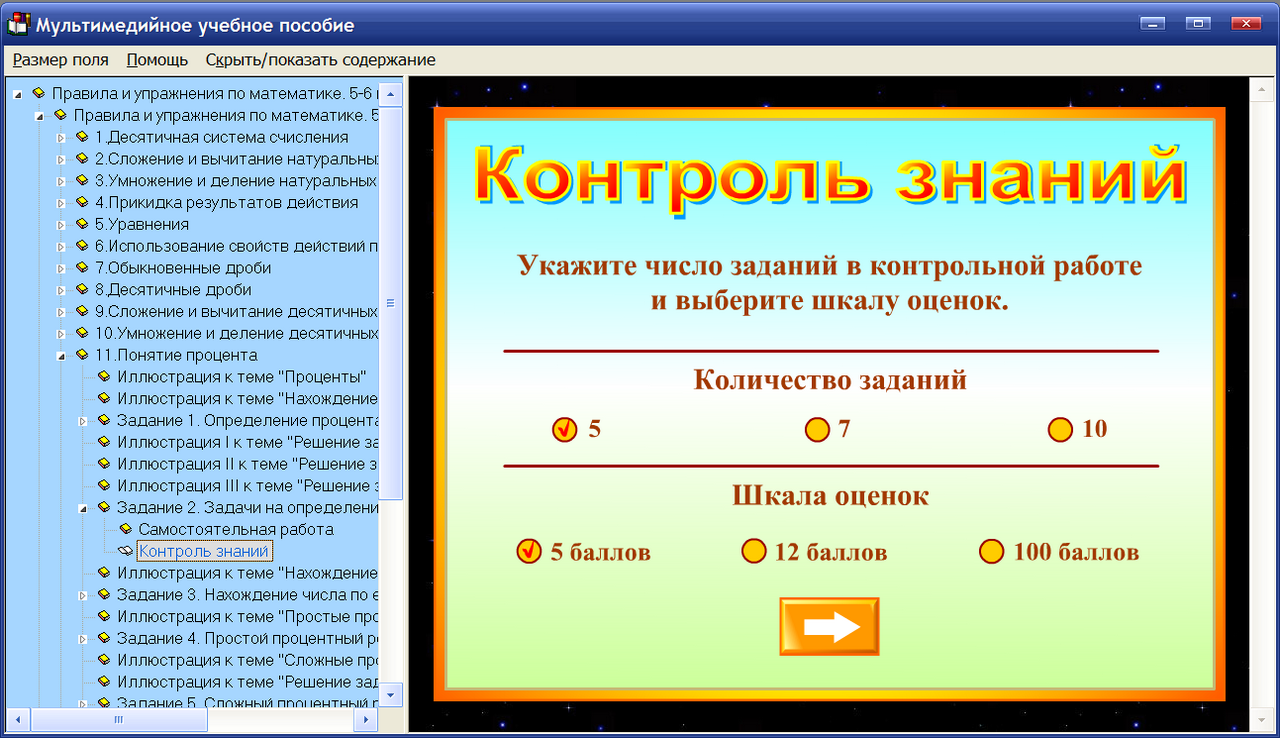Click the book icon next to "7.Обыкновенные дроби"
The width and height of the screenshot is (1280, 738).
(x=80, y=268)
